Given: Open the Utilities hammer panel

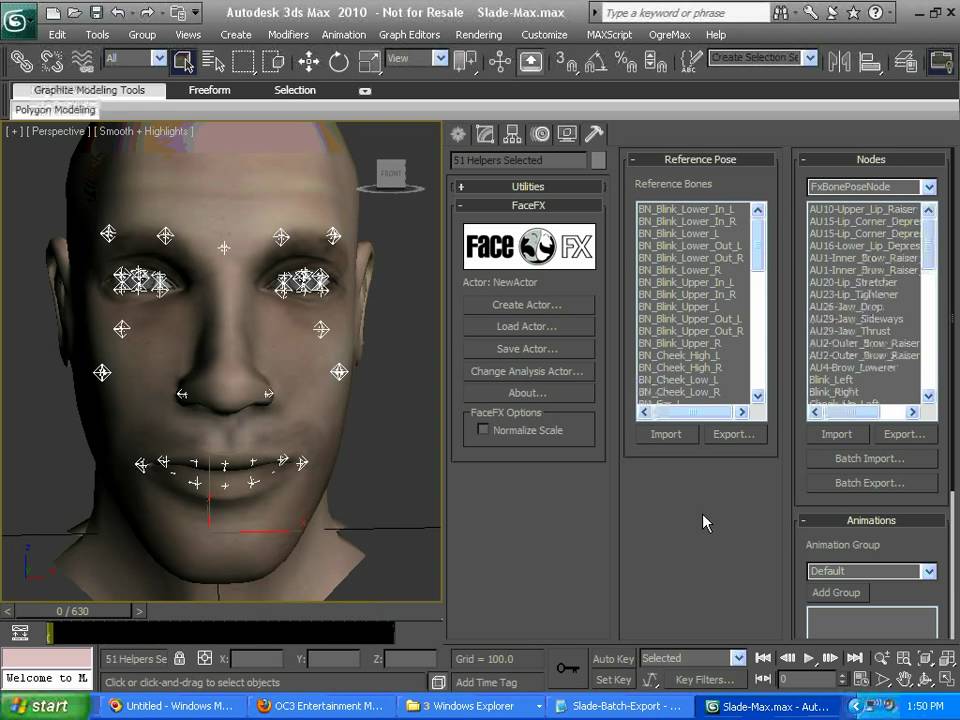Looking at the screenshot, I should click(594, 133).
